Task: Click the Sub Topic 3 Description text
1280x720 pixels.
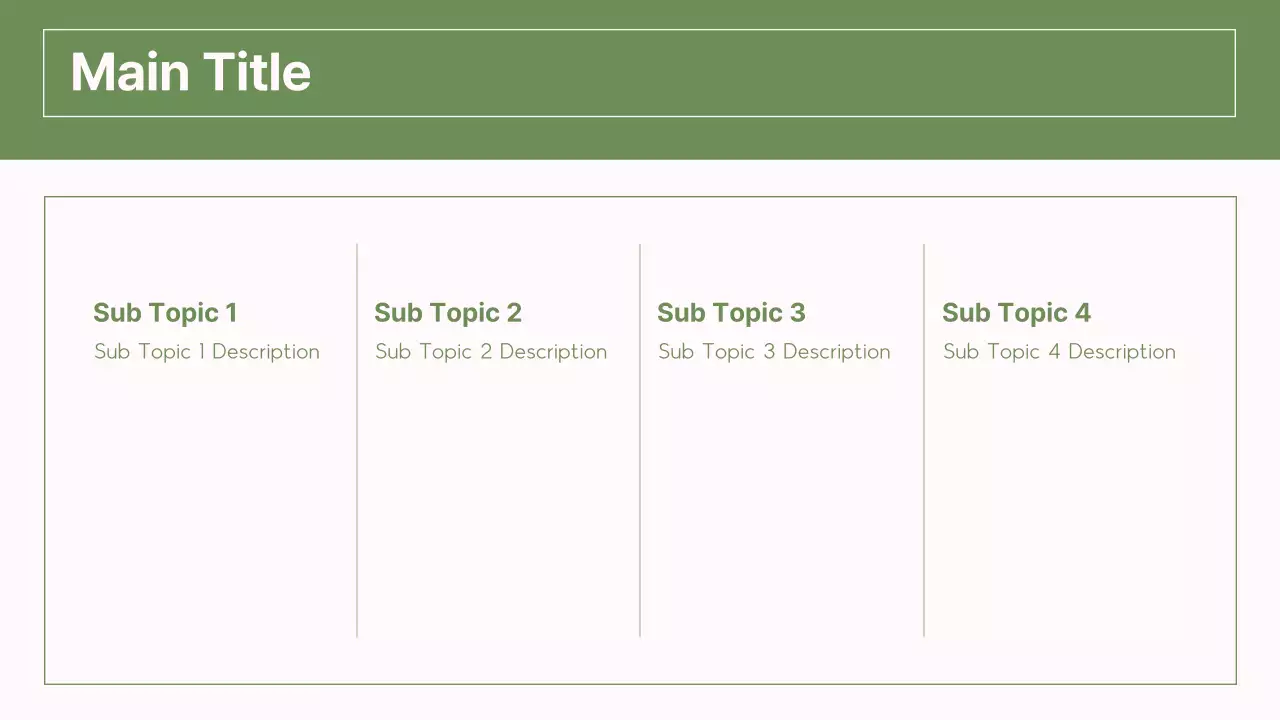Action: point(774,352)
